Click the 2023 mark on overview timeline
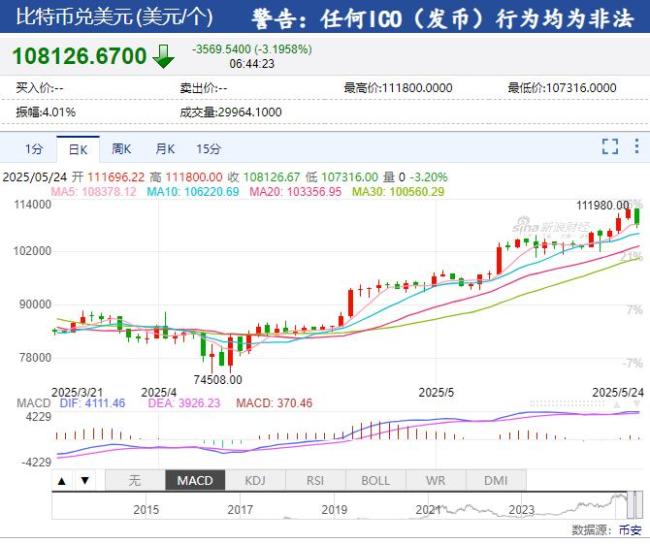Viewport: 650px width, 544px height. pyautogui.click(x=522, y=510)
